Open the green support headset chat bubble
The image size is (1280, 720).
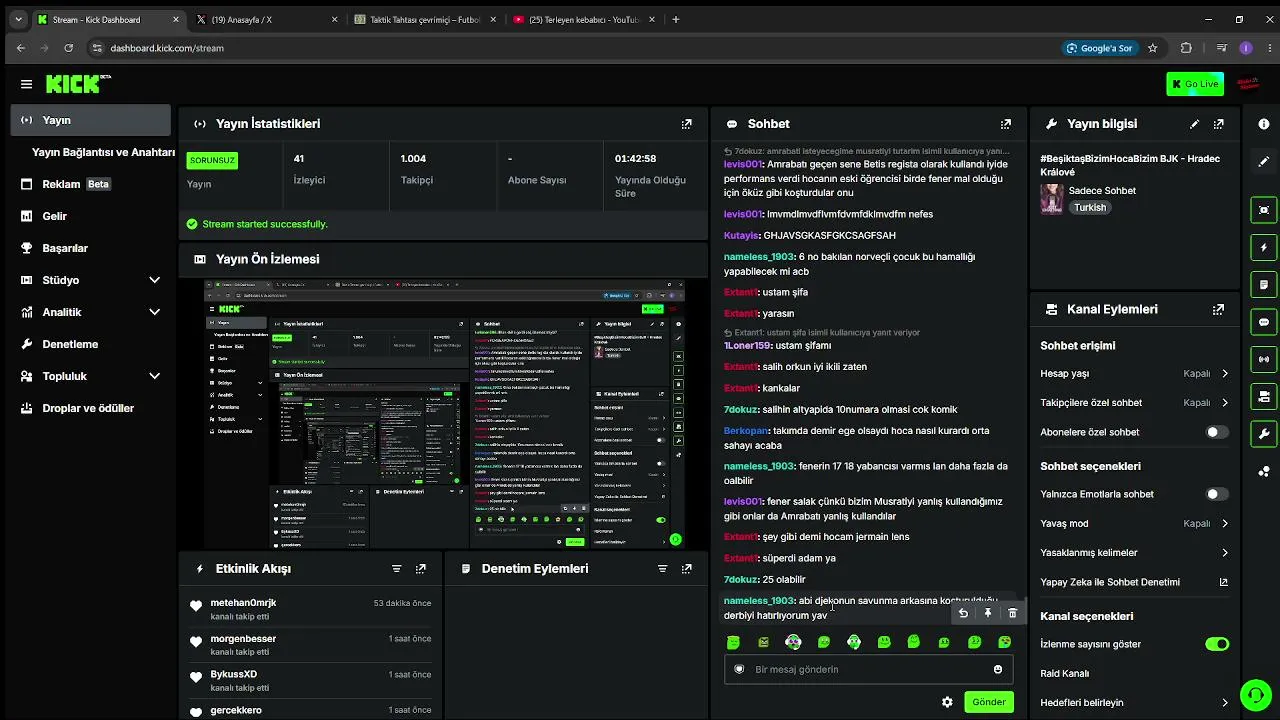[x=1254, y=694]
